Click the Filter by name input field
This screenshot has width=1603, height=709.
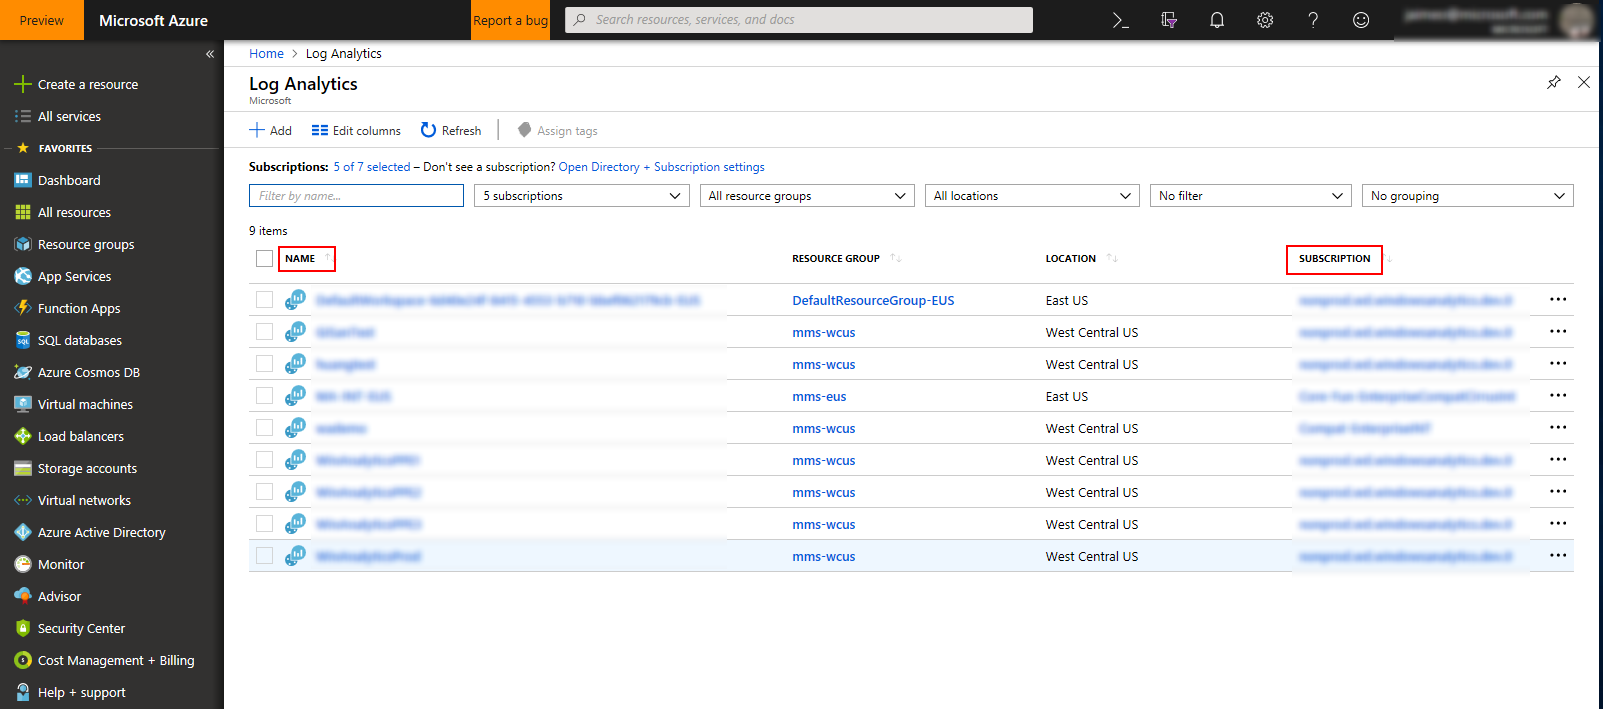[356, 196]
